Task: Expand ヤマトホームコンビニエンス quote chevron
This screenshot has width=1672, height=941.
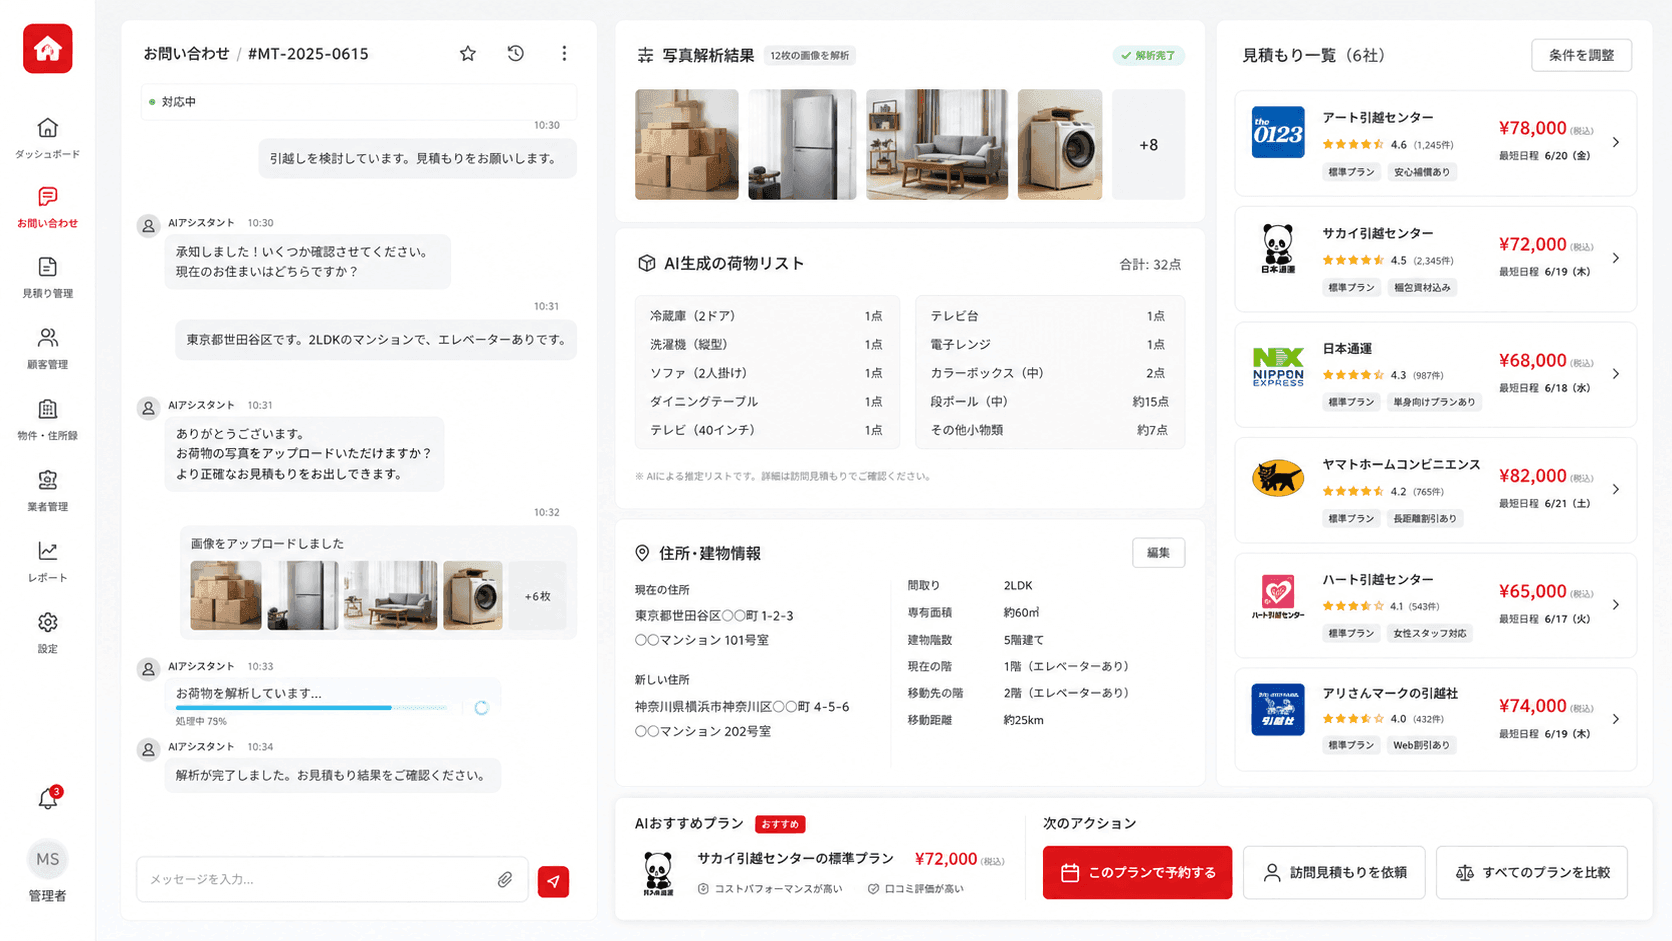Action: (1616, 490)
